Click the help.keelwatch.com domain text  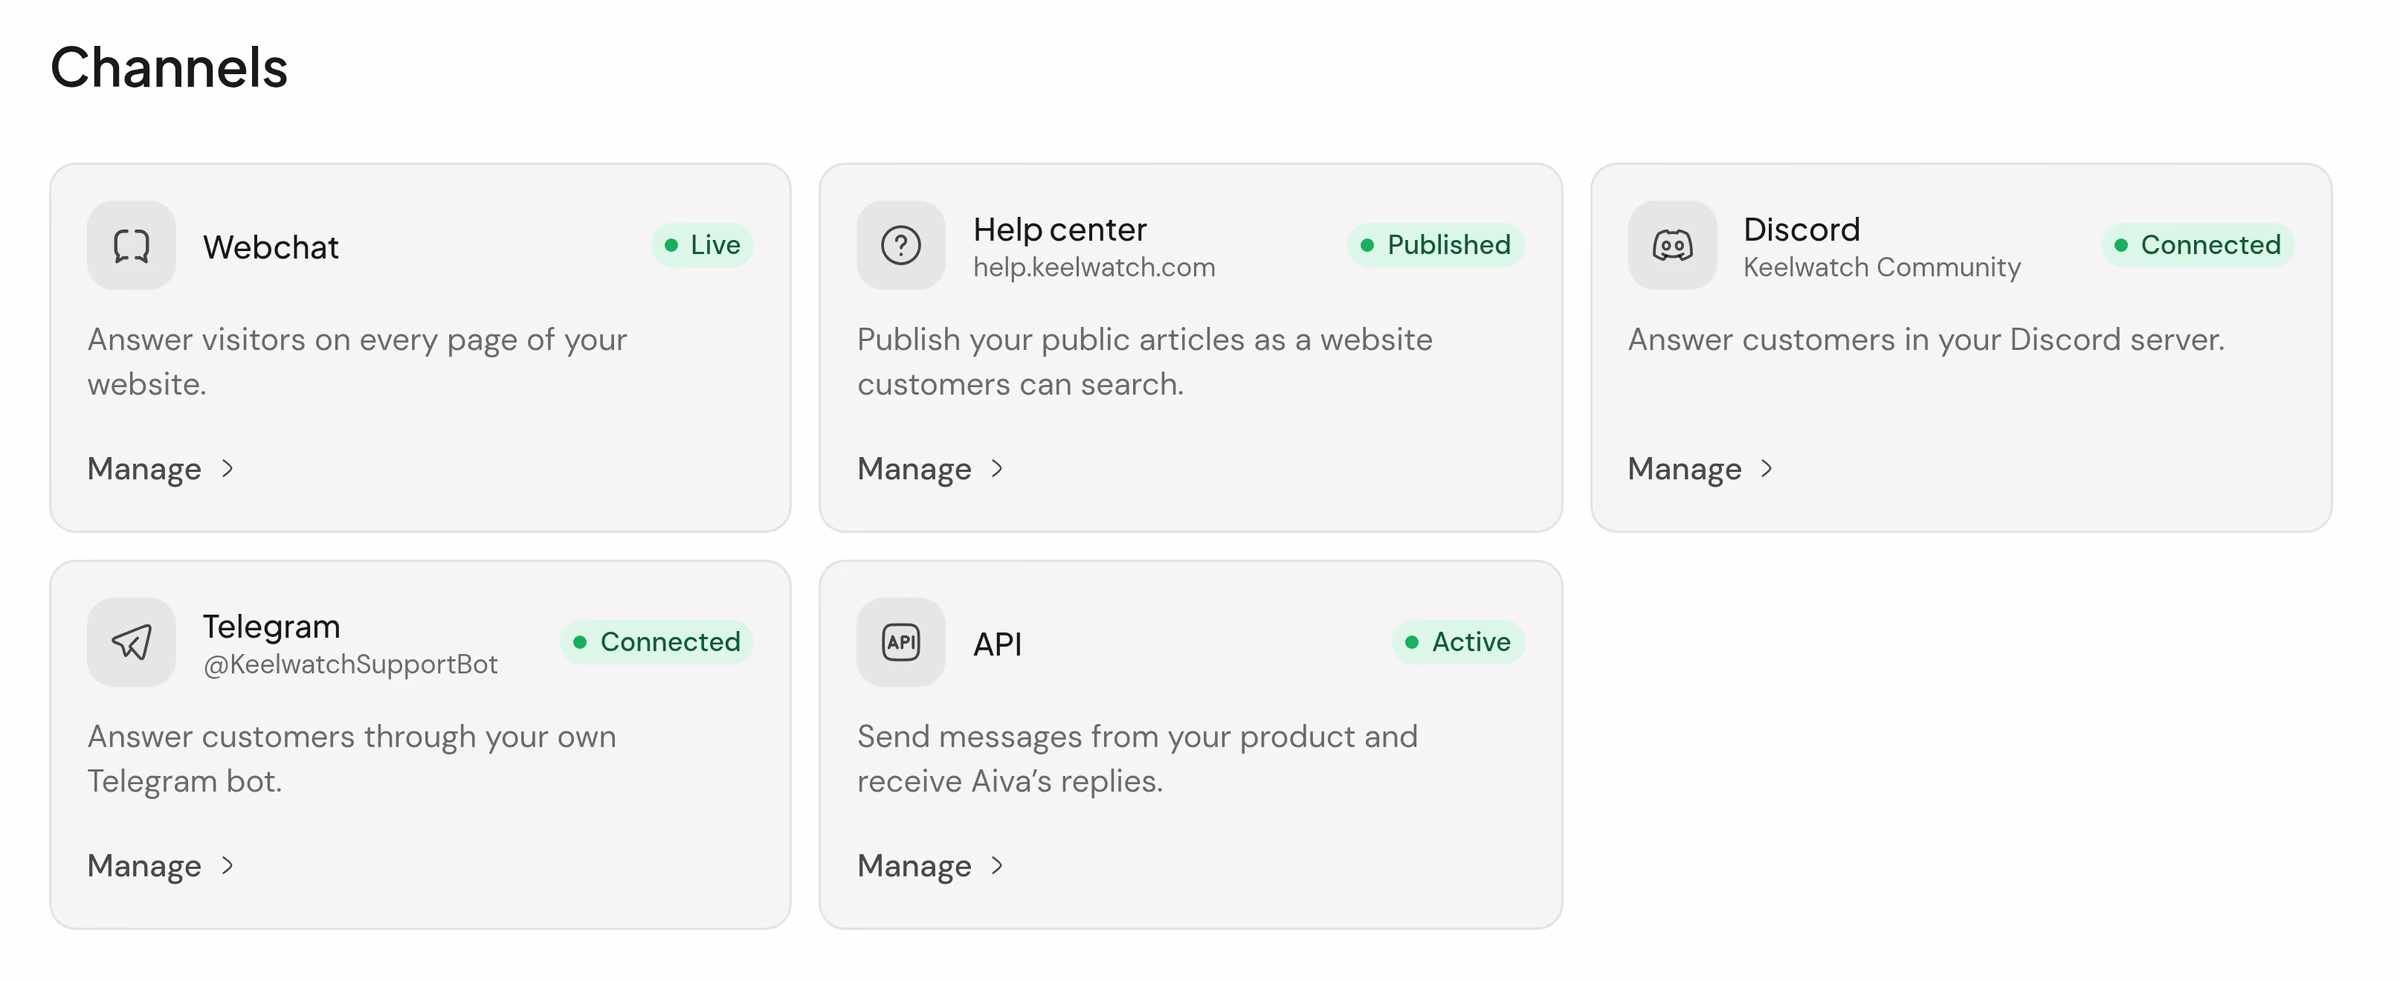coord(1094,268)
